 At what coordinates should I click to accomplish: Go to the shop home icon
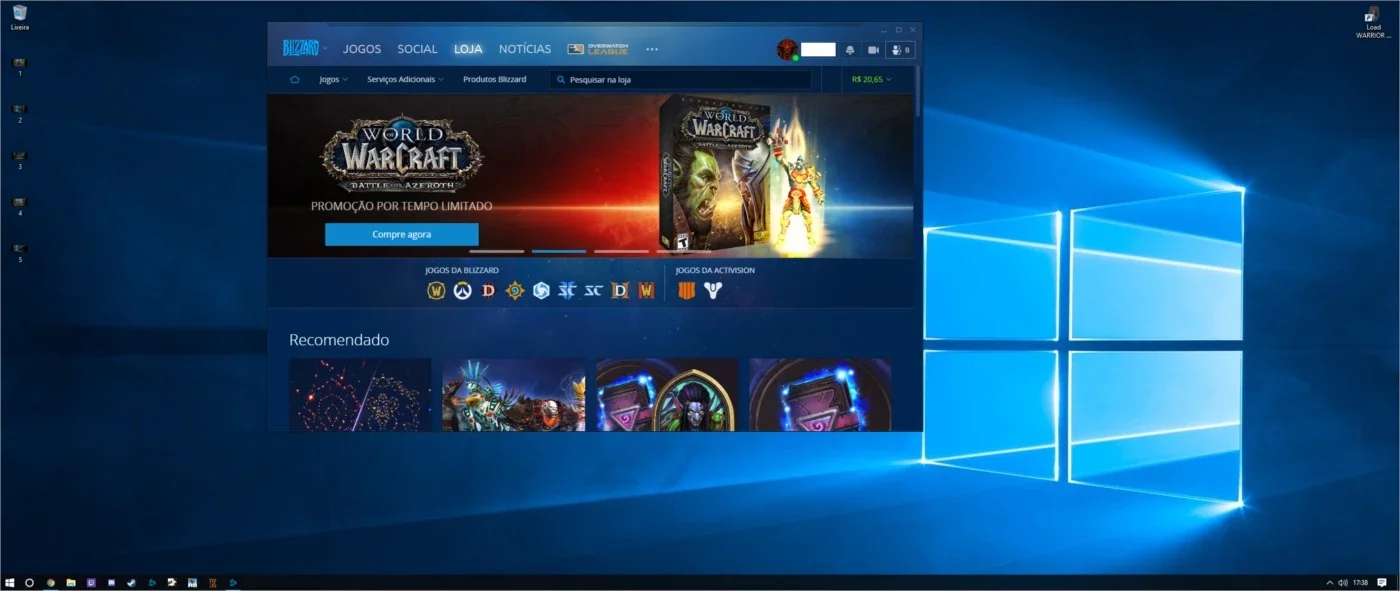coord(294,79)
